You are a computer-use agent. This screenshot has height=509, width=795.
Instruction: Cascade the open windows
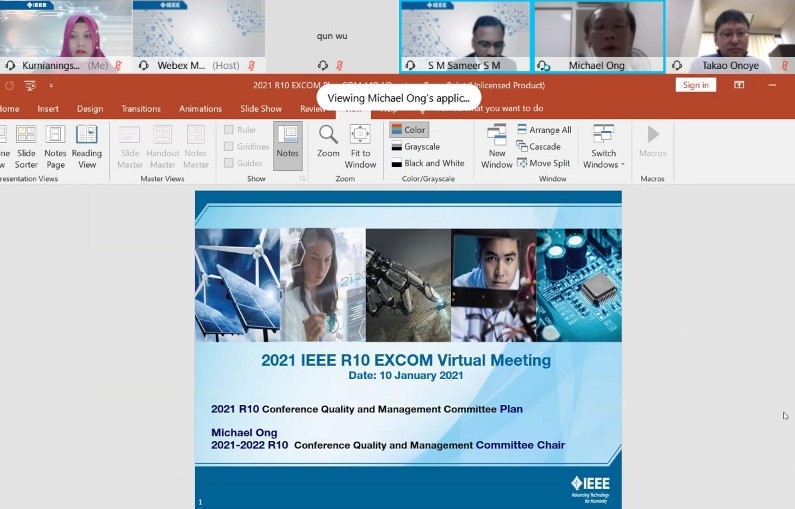coord(538,147)
